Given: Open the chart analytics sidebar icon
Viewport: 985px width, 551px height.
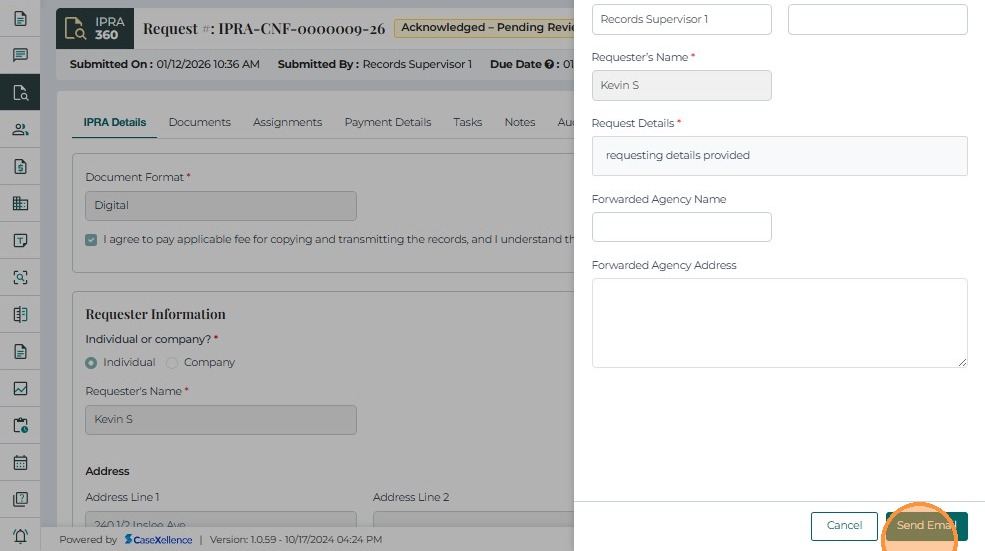Looking at the screenshot, I should [20, 388].
